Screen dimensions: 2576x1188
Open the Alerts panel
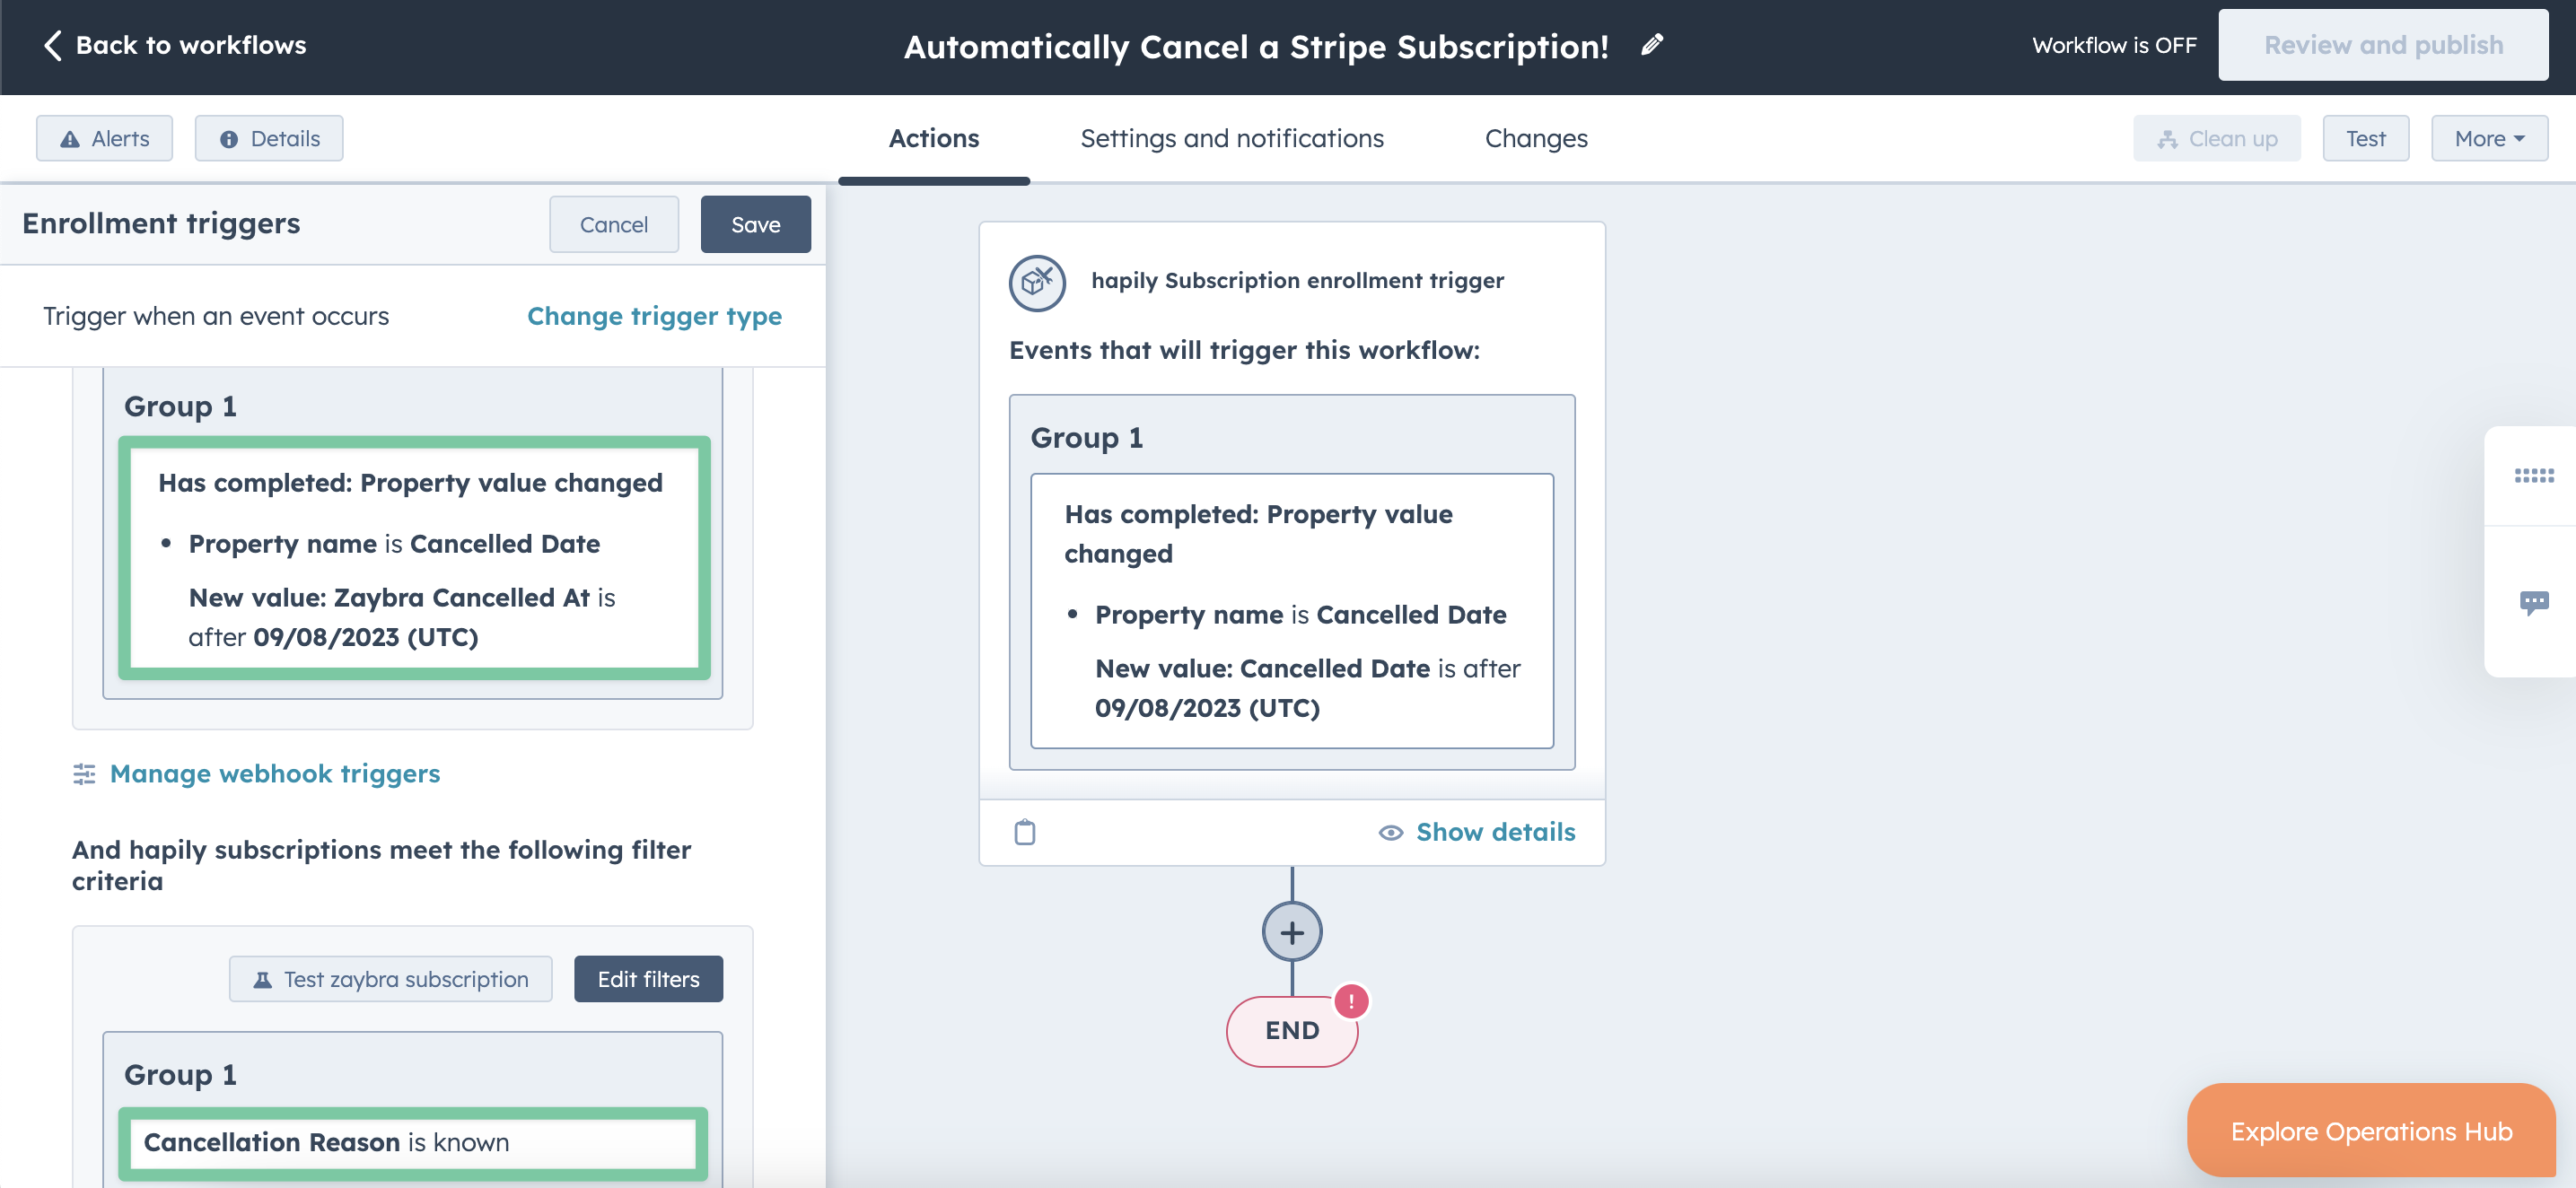pyautogui.click(x=104, y=139)
